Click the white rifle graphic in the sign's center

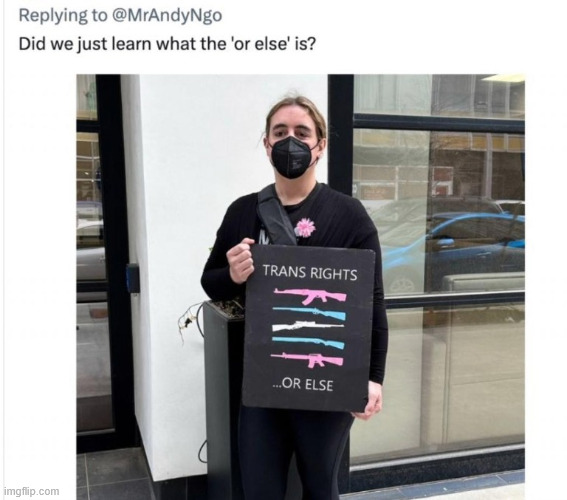click(x=307, y=326)
